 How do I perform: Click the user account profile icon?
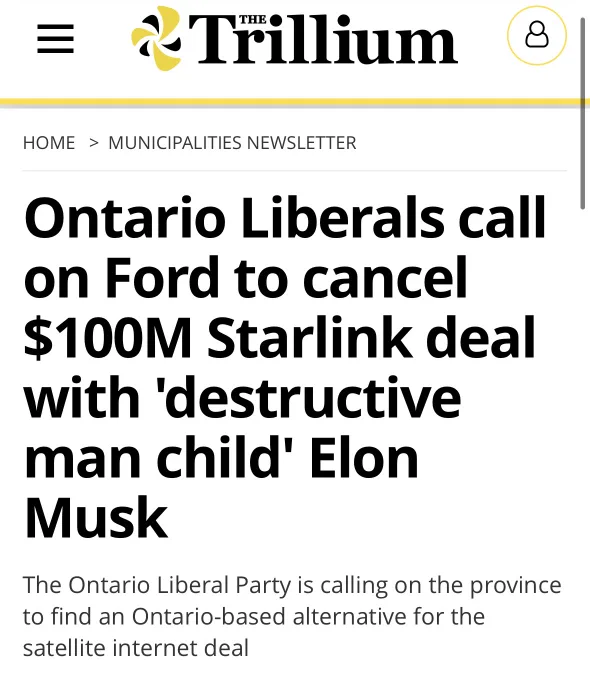pos(537,36)
